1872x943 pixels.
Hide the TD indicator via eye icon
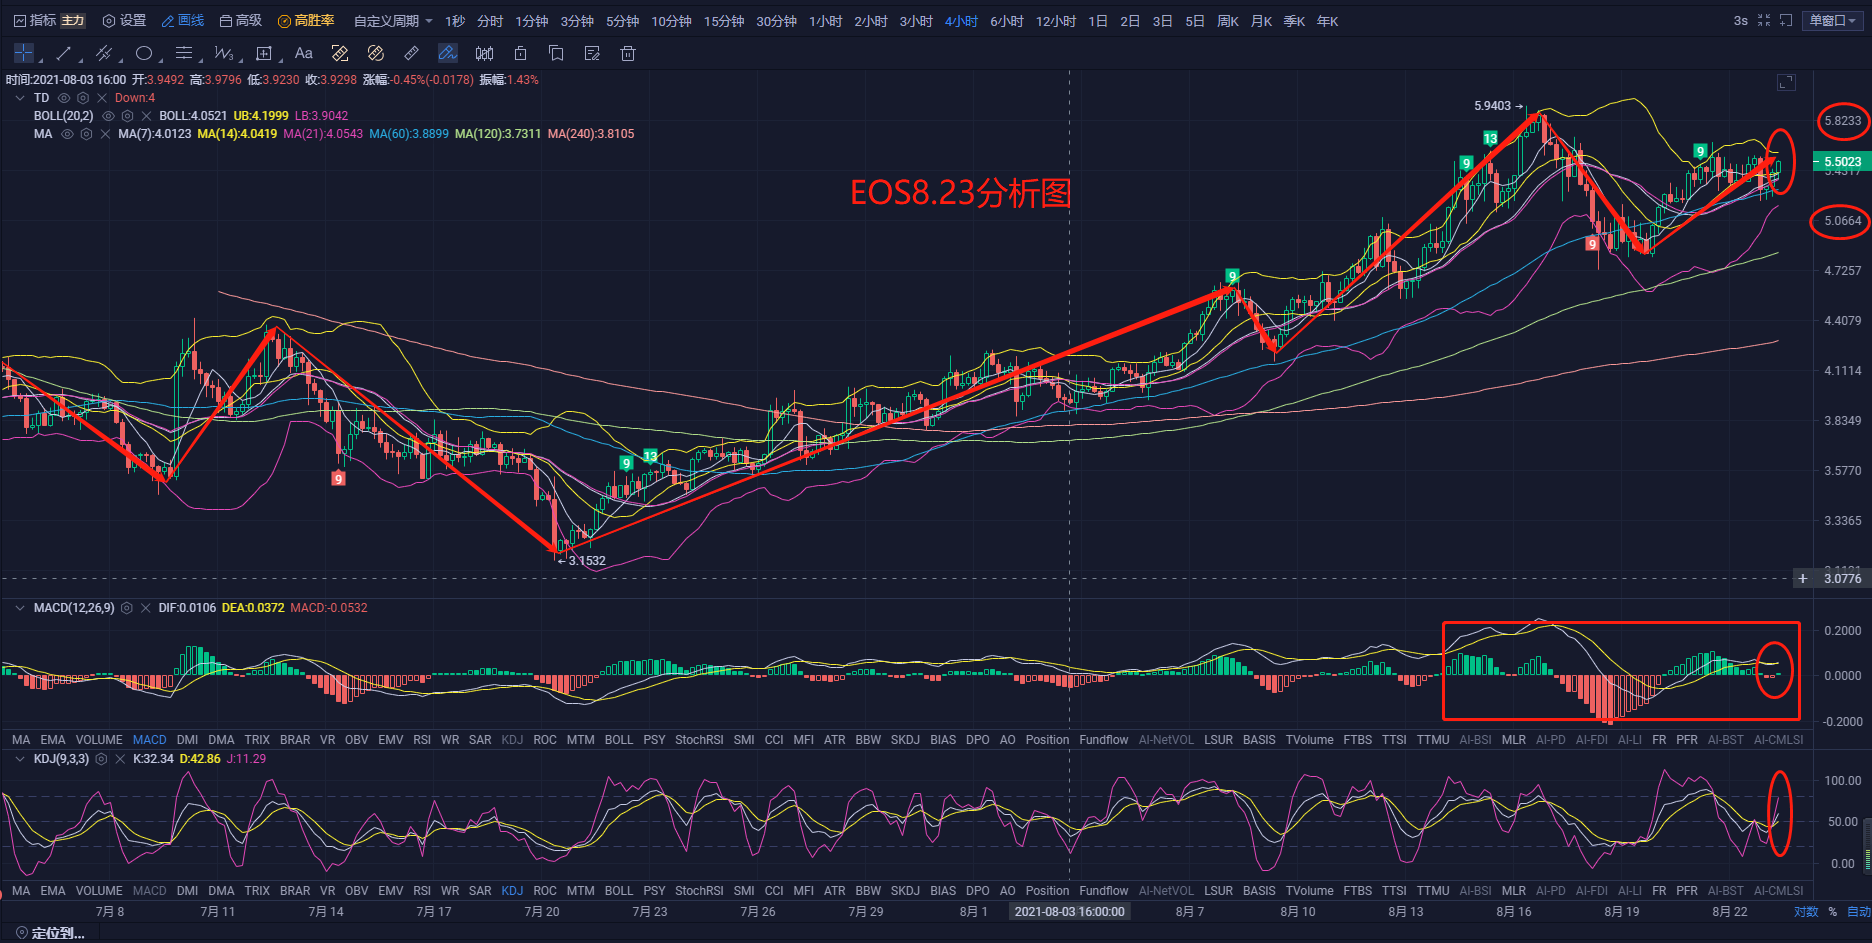(64, 98)
